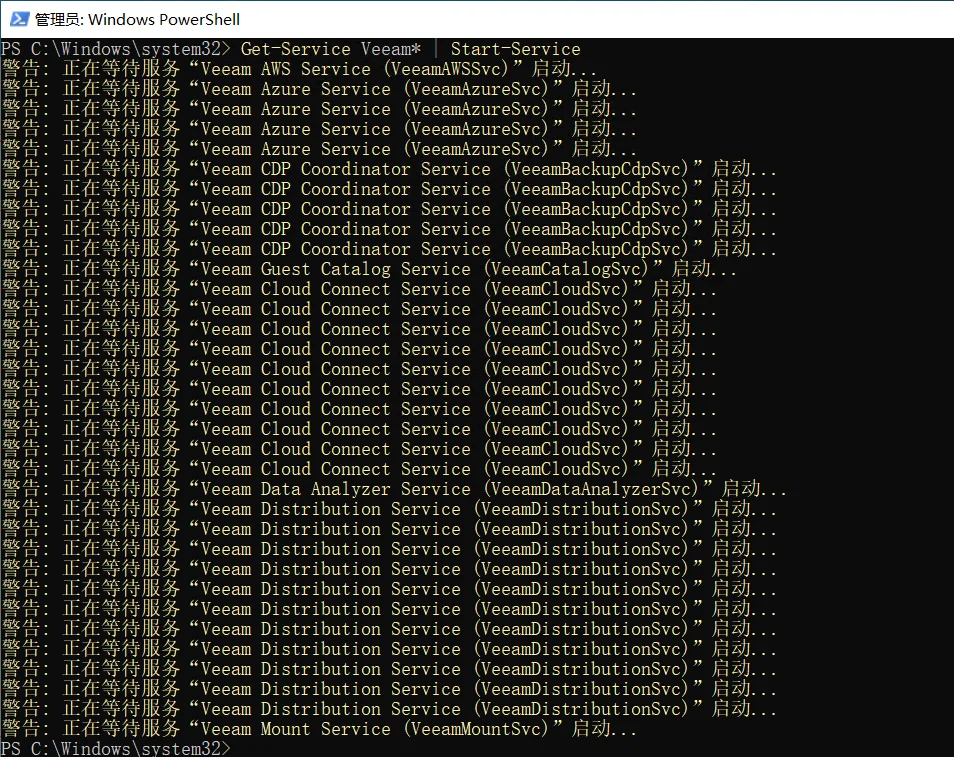Click the Get-Service word in the command
Image resolution: width=954 pixels, height=757 pixels.
[x=295, y=49]
